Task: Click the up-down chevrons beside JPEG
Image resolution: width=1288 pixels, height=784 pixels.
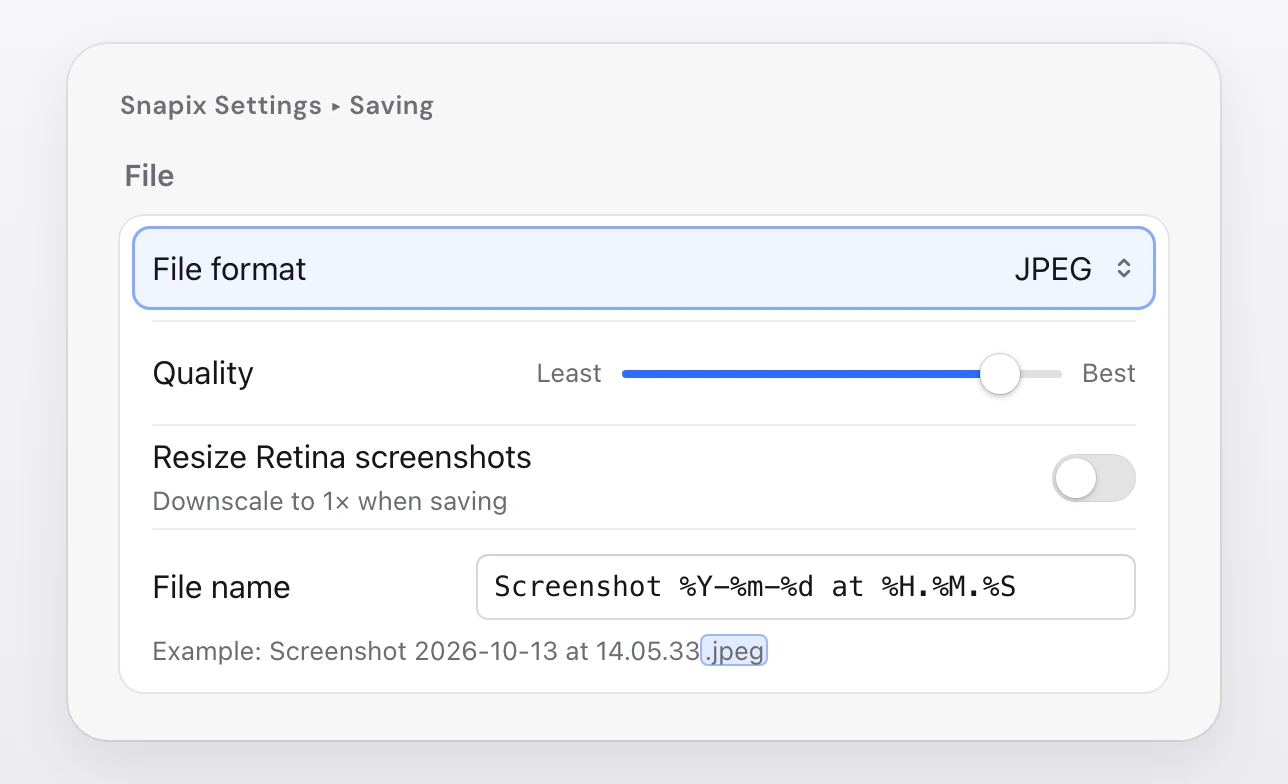Action: click(x=1124, y=268)
